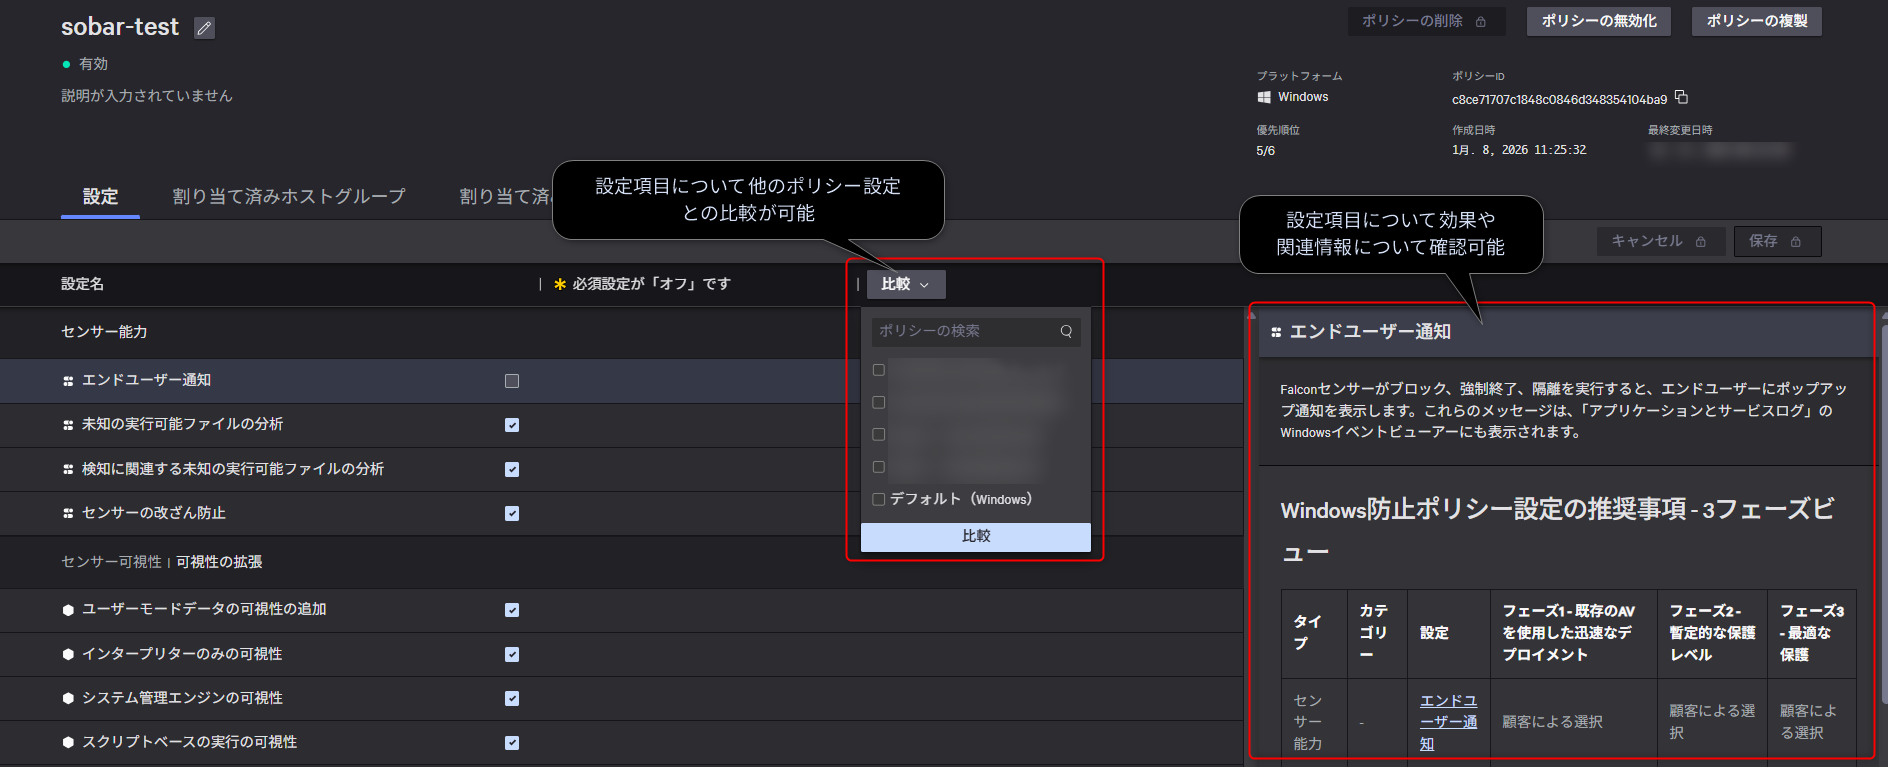
Task: Enable the エンドユーザー通知 checkbox
Action: pos(512,381)
